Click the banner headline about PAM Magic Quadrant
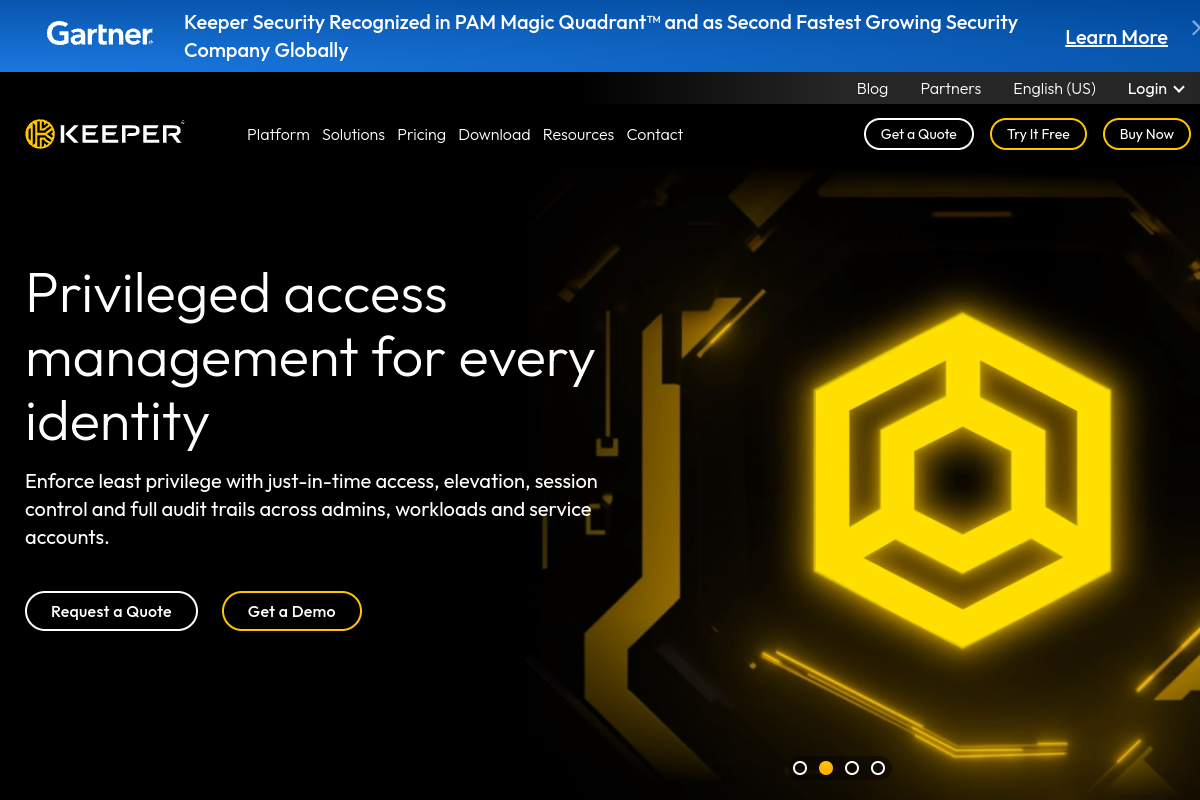This screenshot has width=1200, height=800. [x=601, y=36]
